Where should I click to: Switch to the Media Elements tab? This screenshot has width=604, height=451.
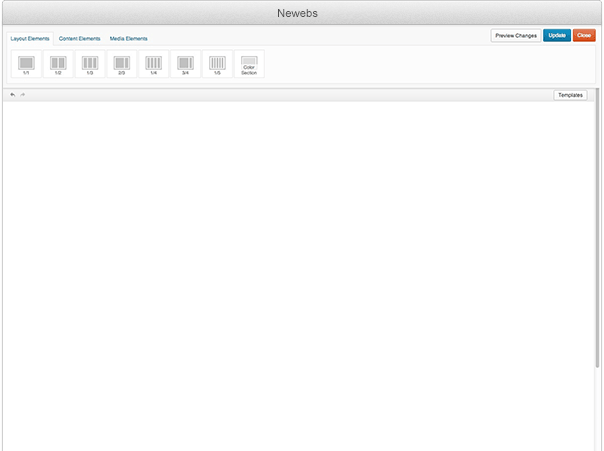point(129,38)
